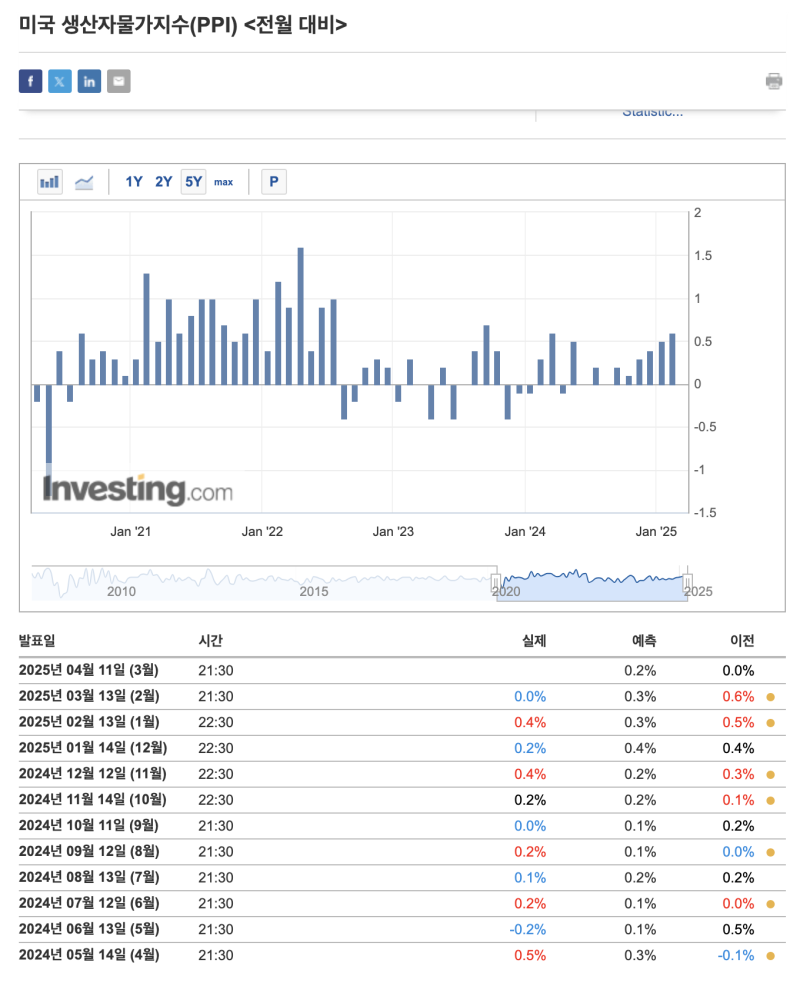Open the partially visible Statistic... link
800x986 pixels.
pyautogui.click(x=652, y=112)
